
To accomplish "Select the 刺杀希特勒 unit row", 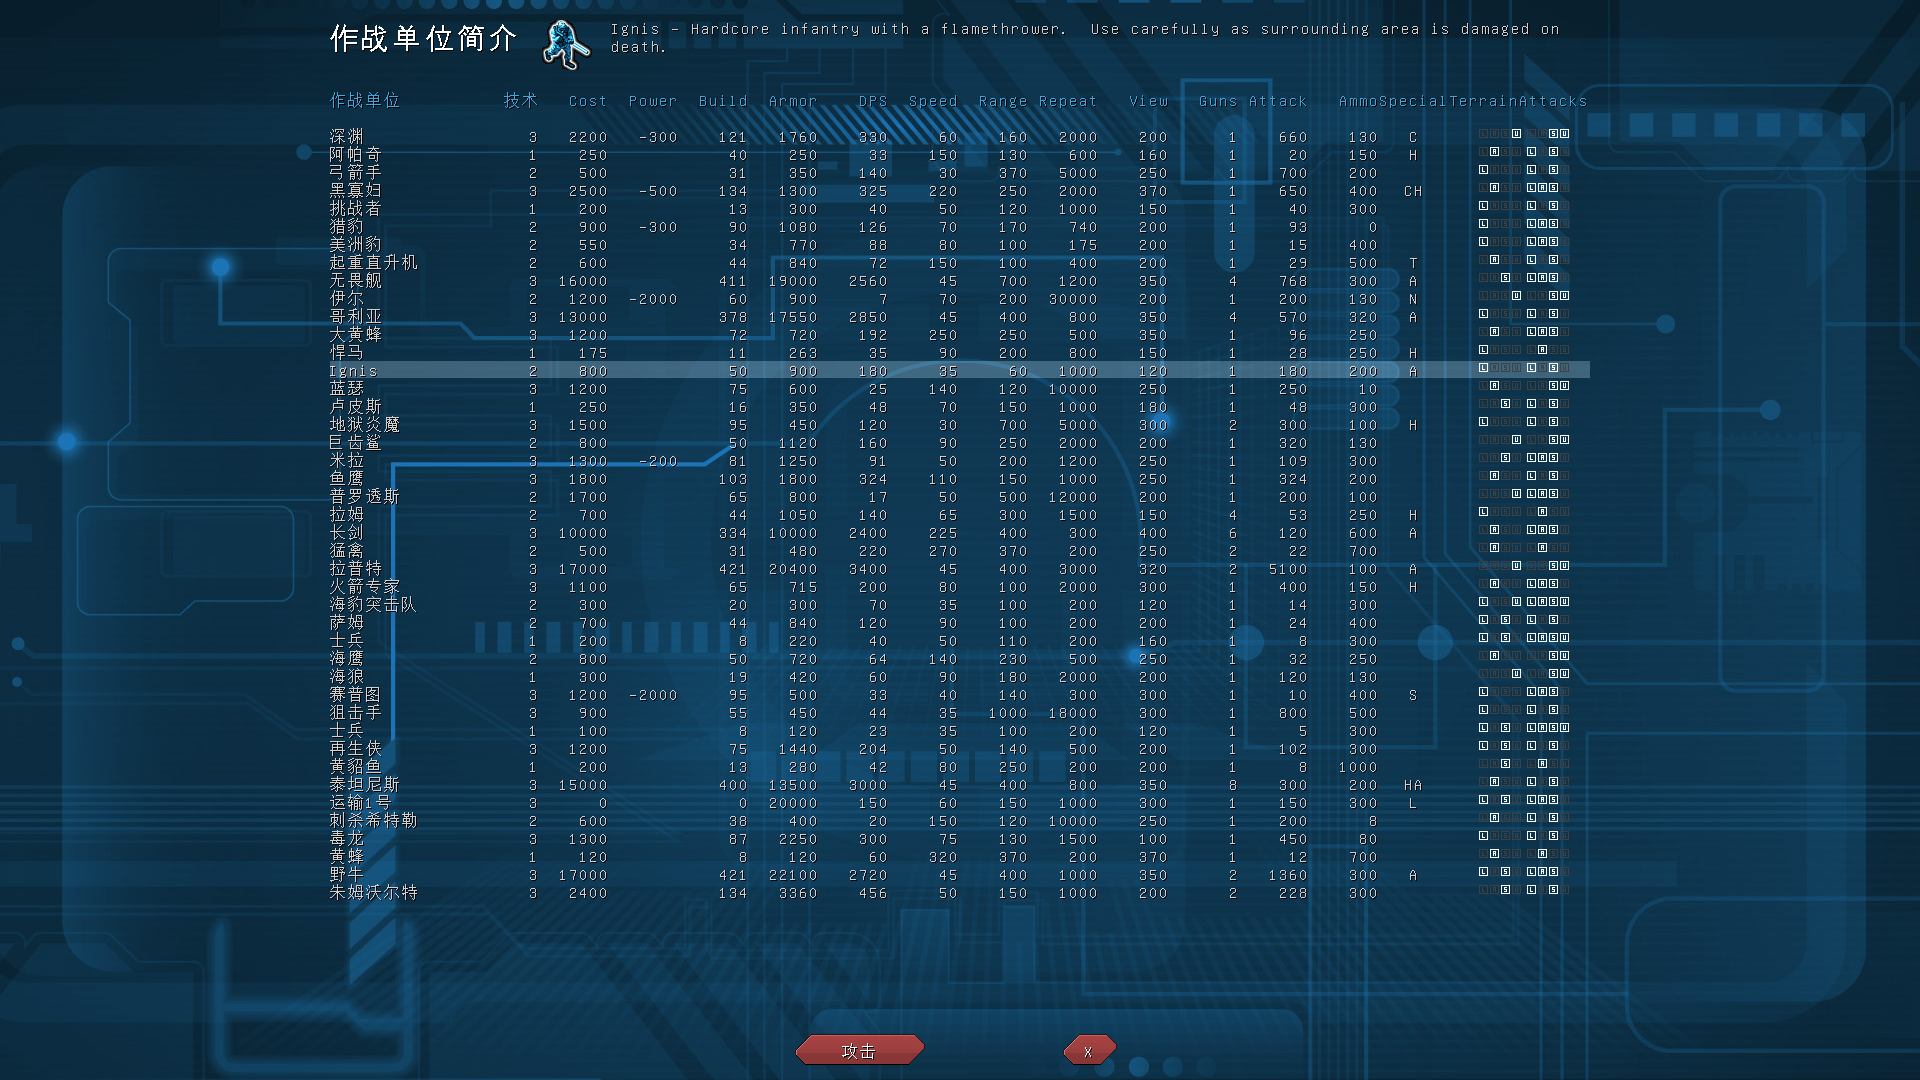I will (959, 821).
